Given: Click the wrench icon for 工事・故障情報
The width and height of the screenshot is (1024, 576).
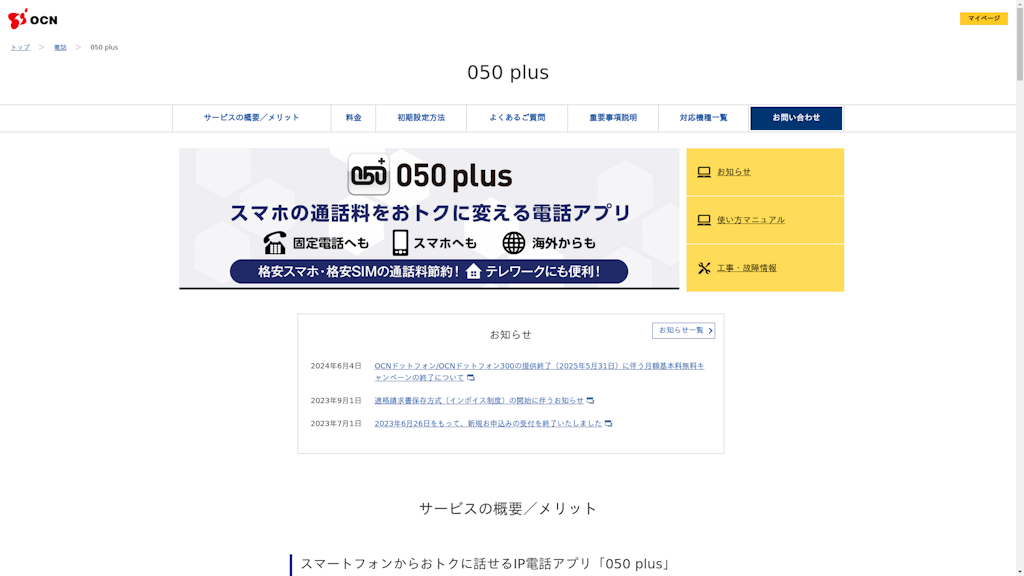Looking at the screenshot, I should 703,267.
